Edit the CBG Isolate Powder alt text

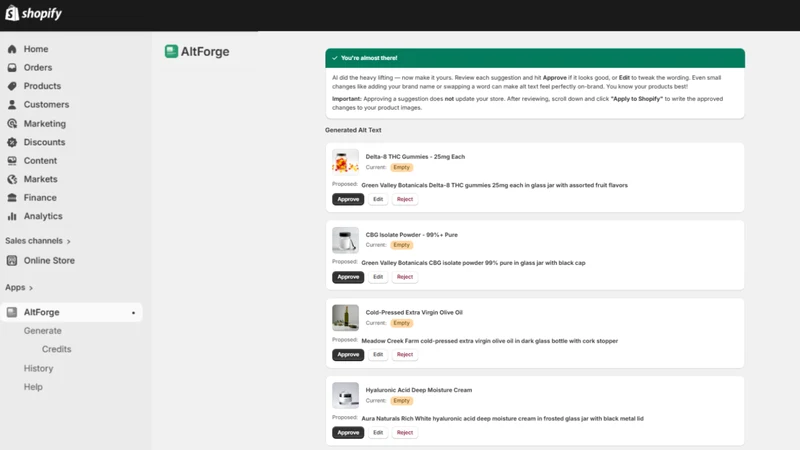[x=378, y=277]
